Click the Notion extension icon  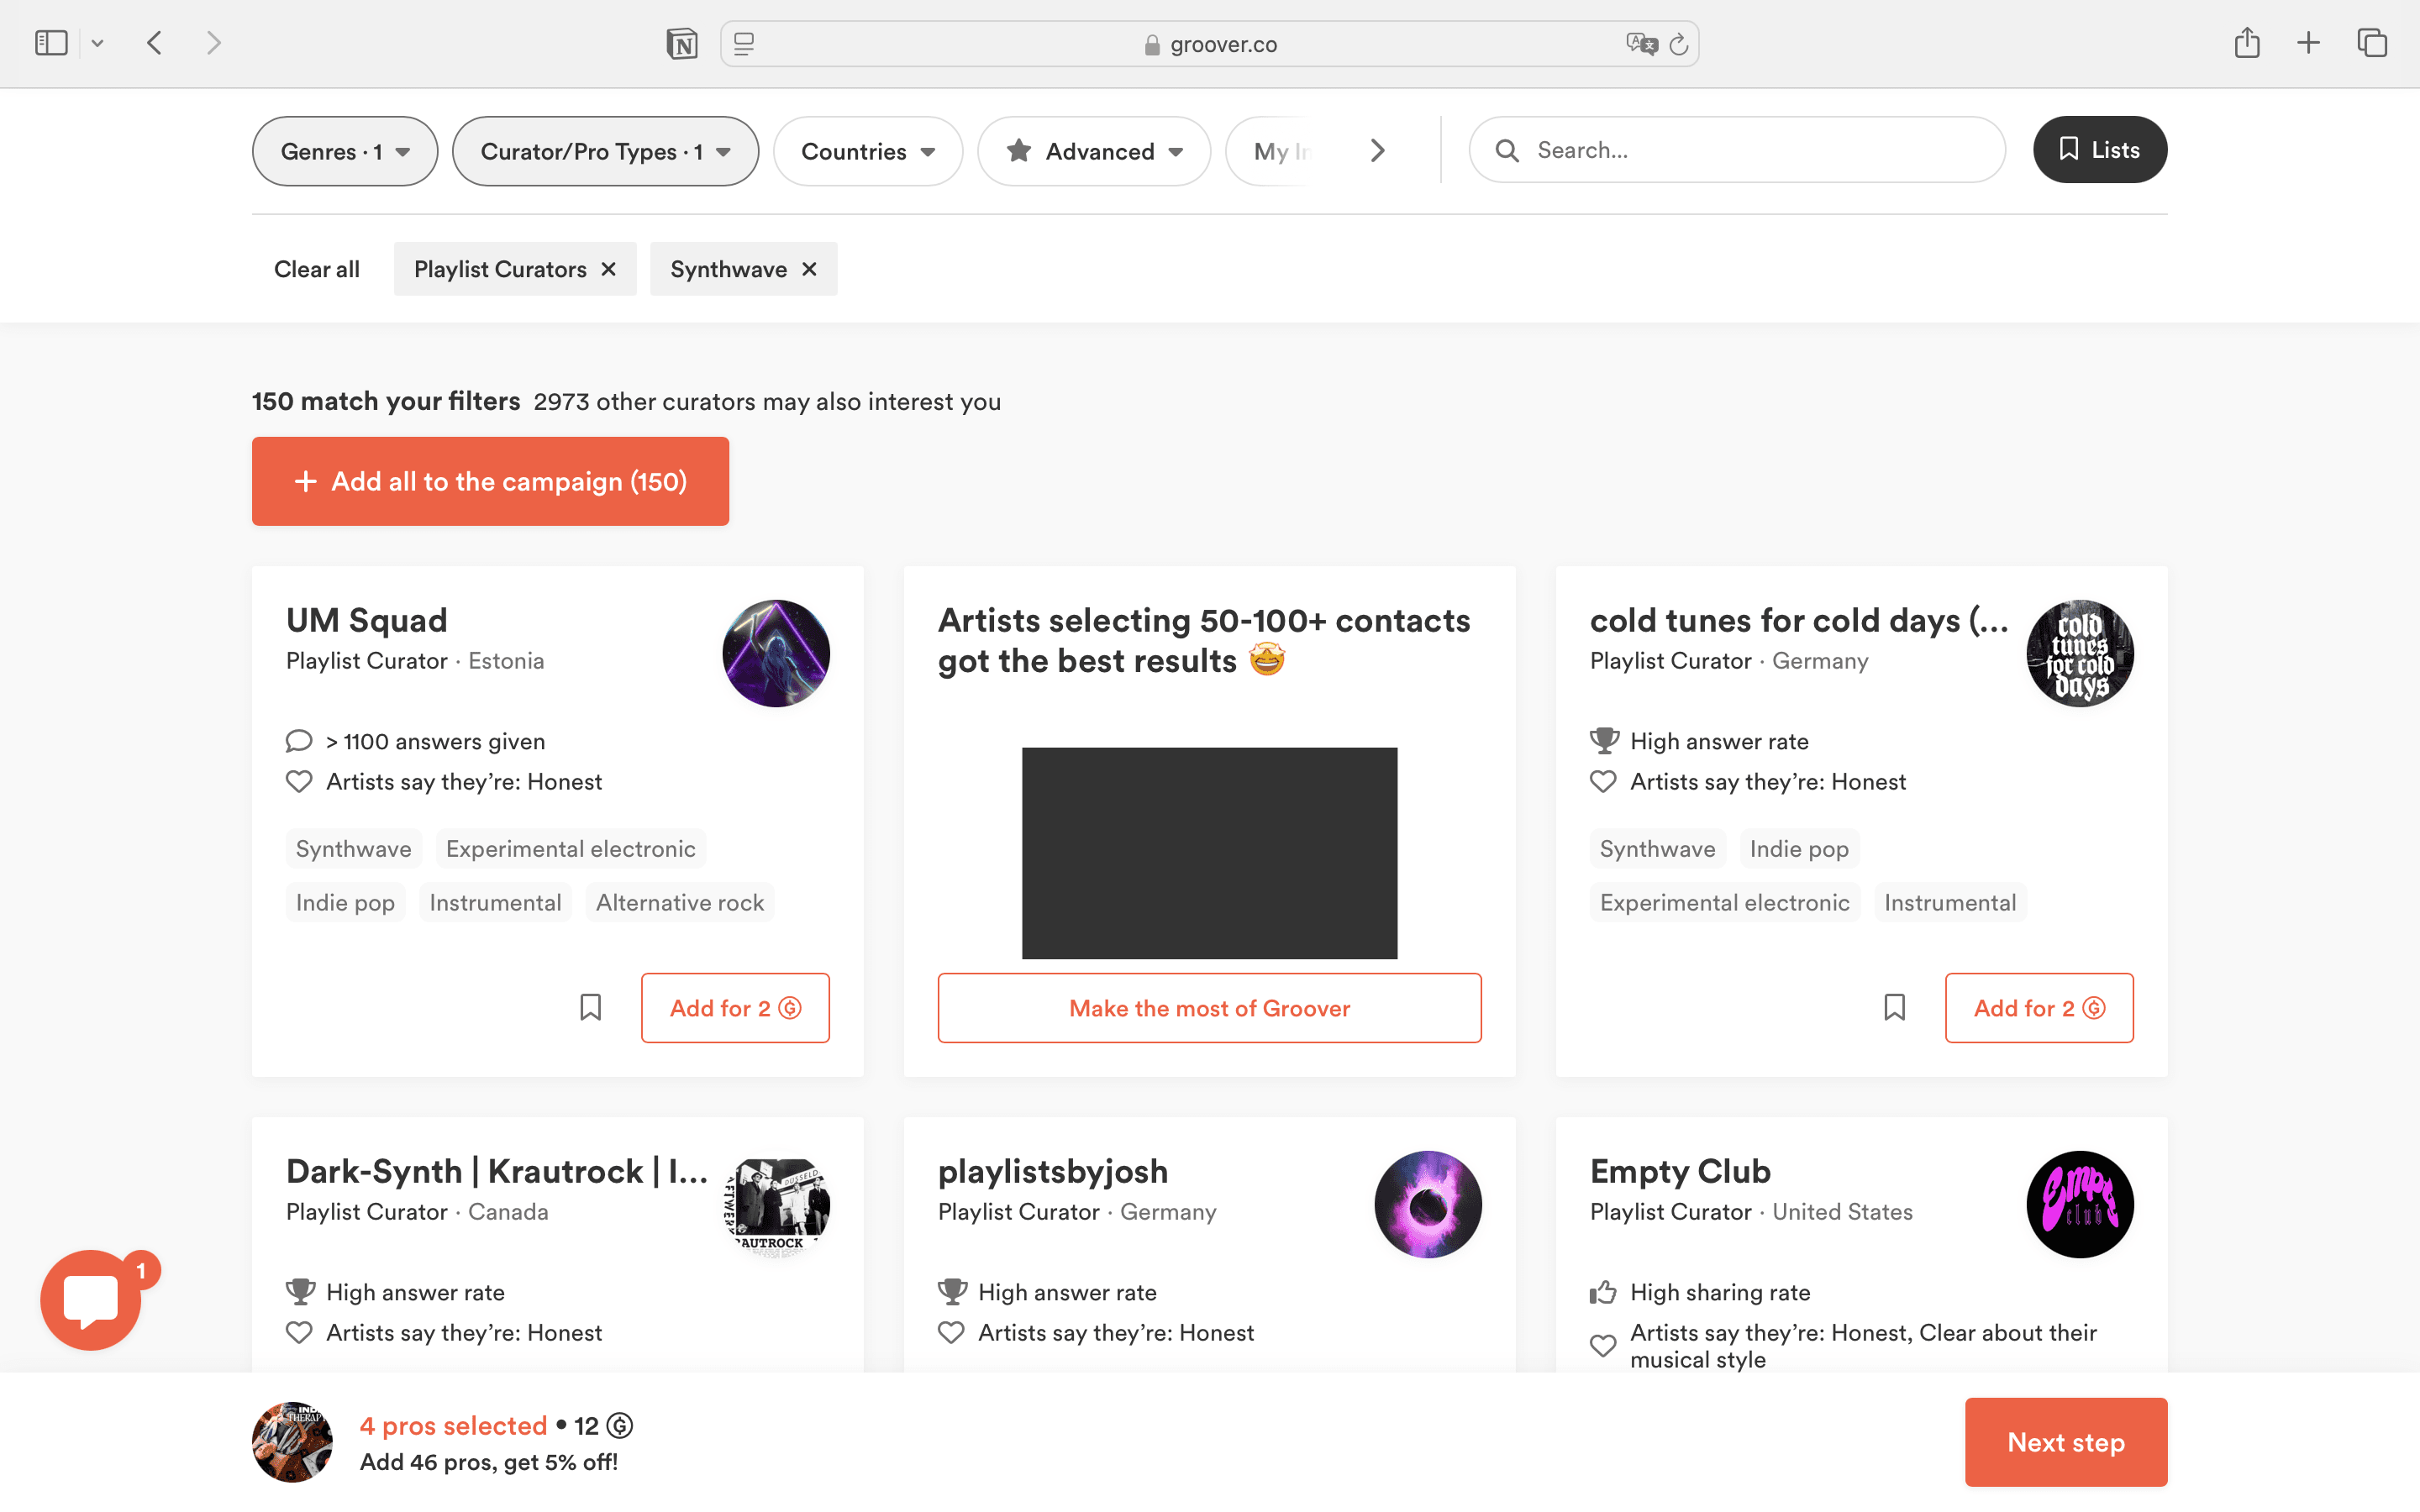(682, 44)
